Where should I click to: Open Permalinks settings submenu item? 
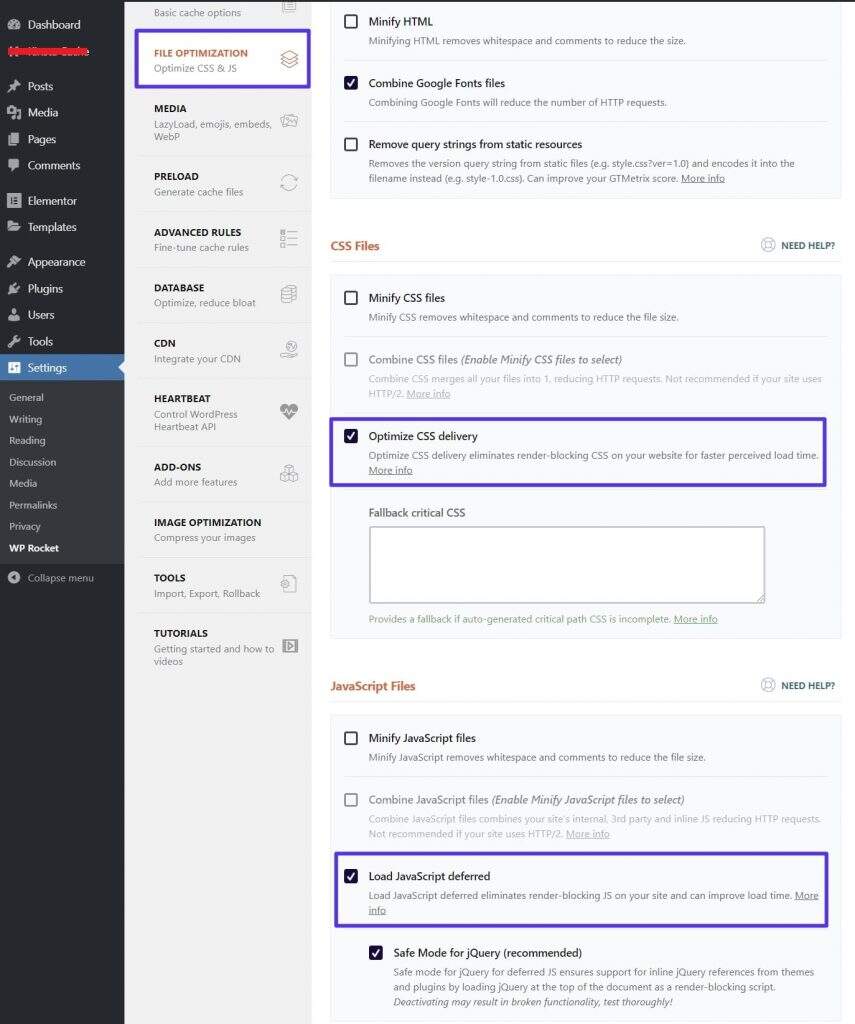tap(32, 505)
